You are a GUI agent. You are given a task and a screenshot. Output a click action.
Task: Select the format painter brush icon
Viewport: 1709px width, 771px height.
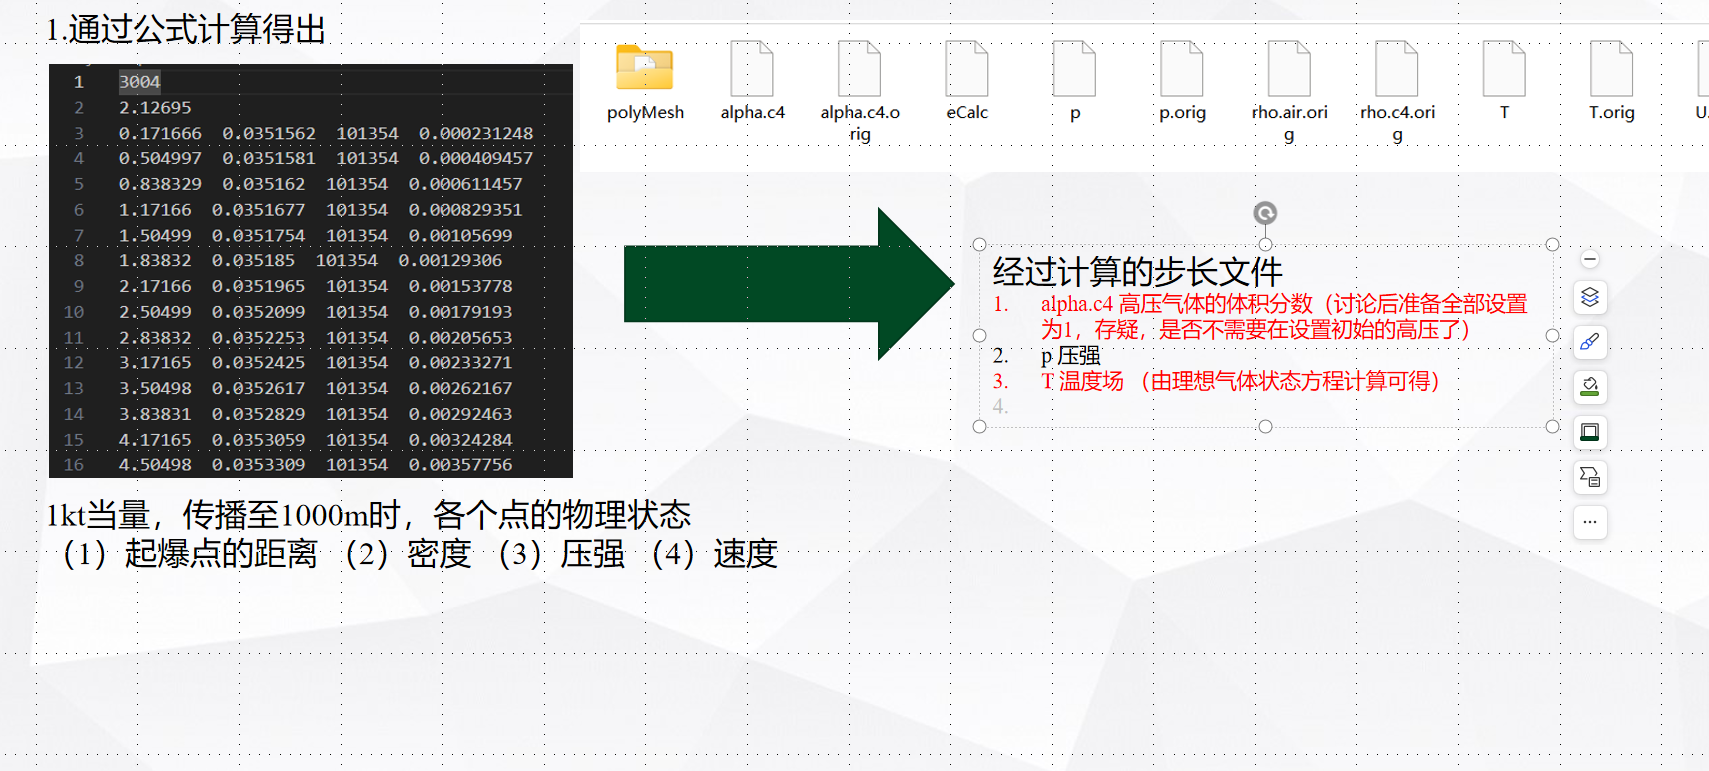pos(1590,342)
